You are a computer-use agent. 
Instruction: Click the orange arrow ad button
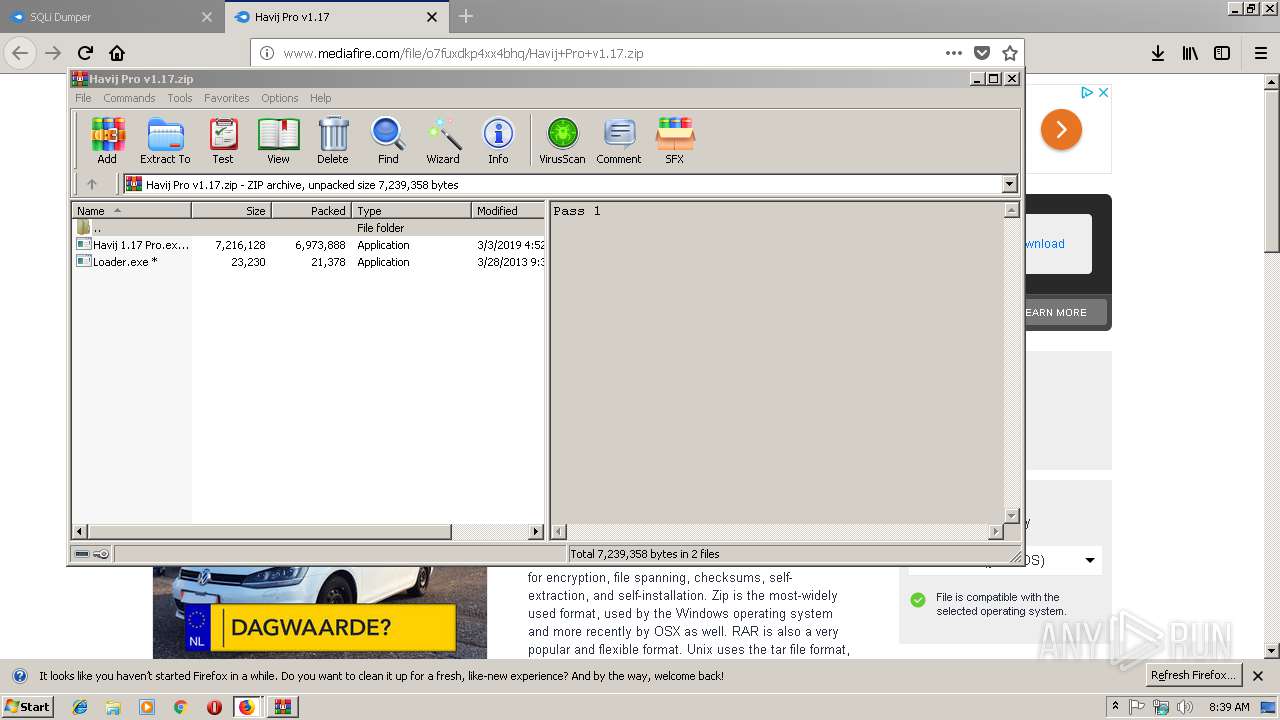click(1061, 130)
